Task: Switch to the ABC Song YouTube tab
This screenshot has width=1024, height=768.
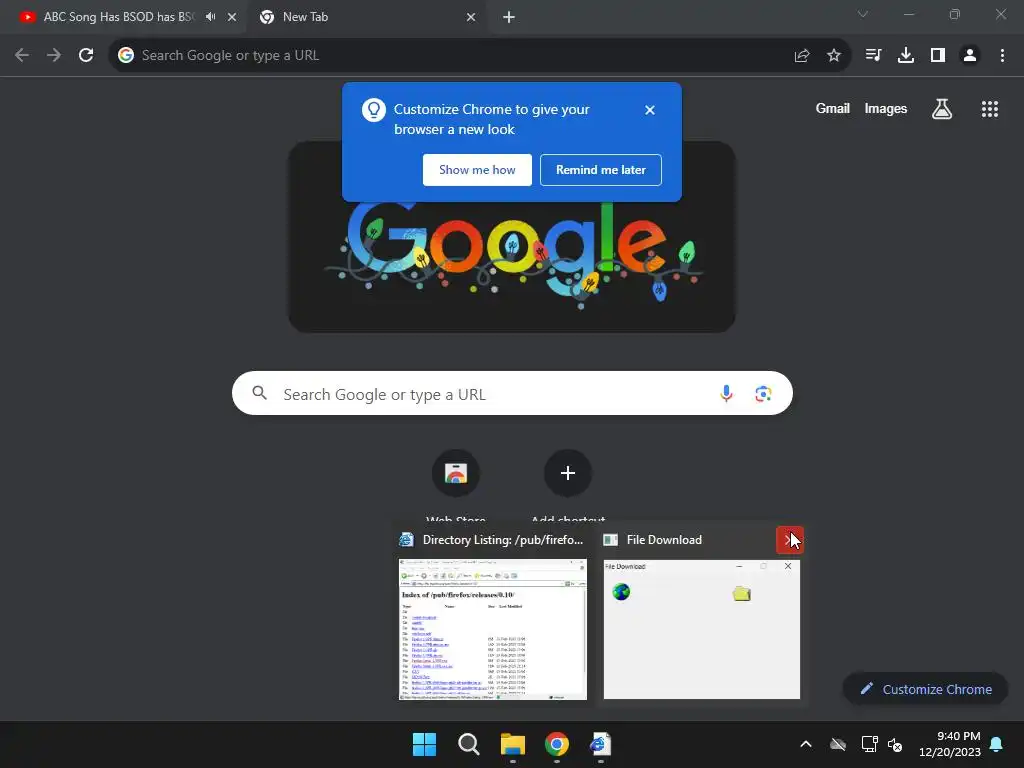Action: (118, 17)
